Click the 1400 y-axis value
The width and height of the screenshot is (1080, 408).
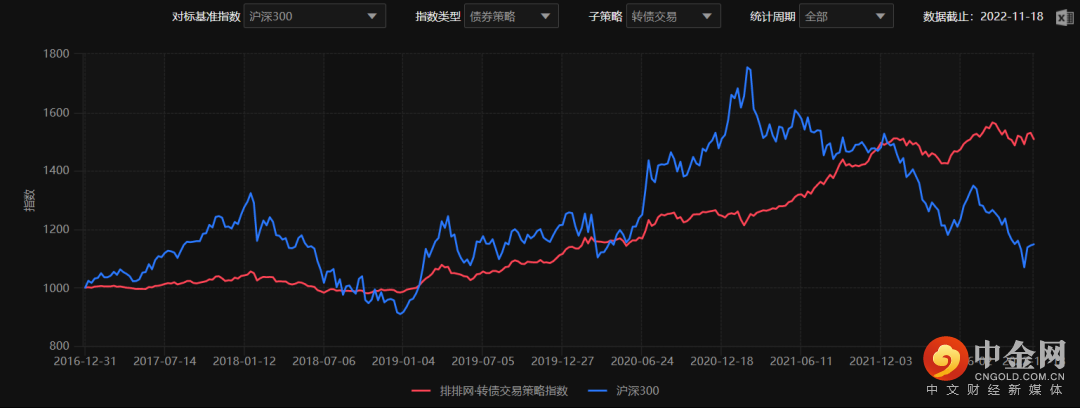point(56,171)
